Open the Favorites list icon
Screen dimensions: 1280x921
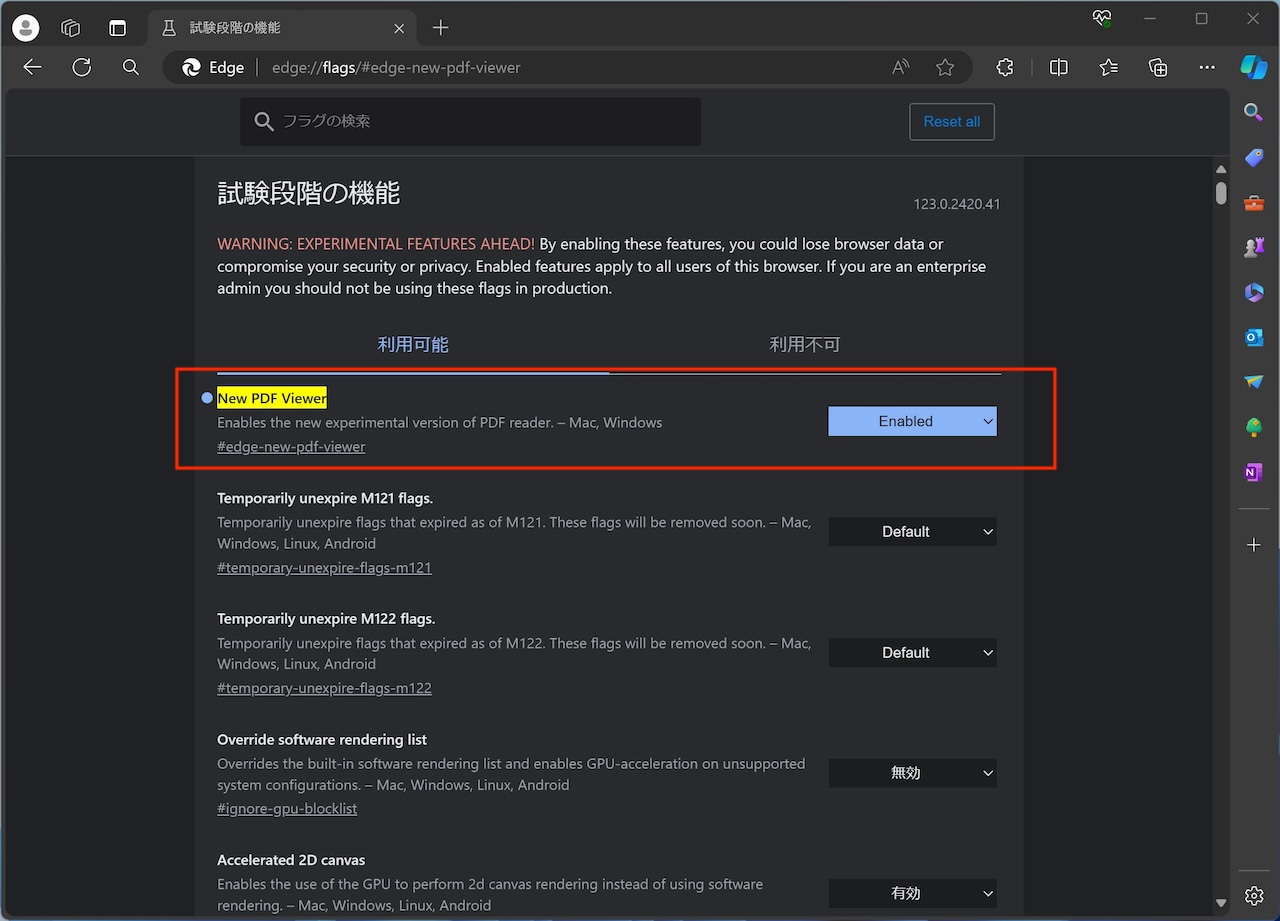(x=1108, y=67)
